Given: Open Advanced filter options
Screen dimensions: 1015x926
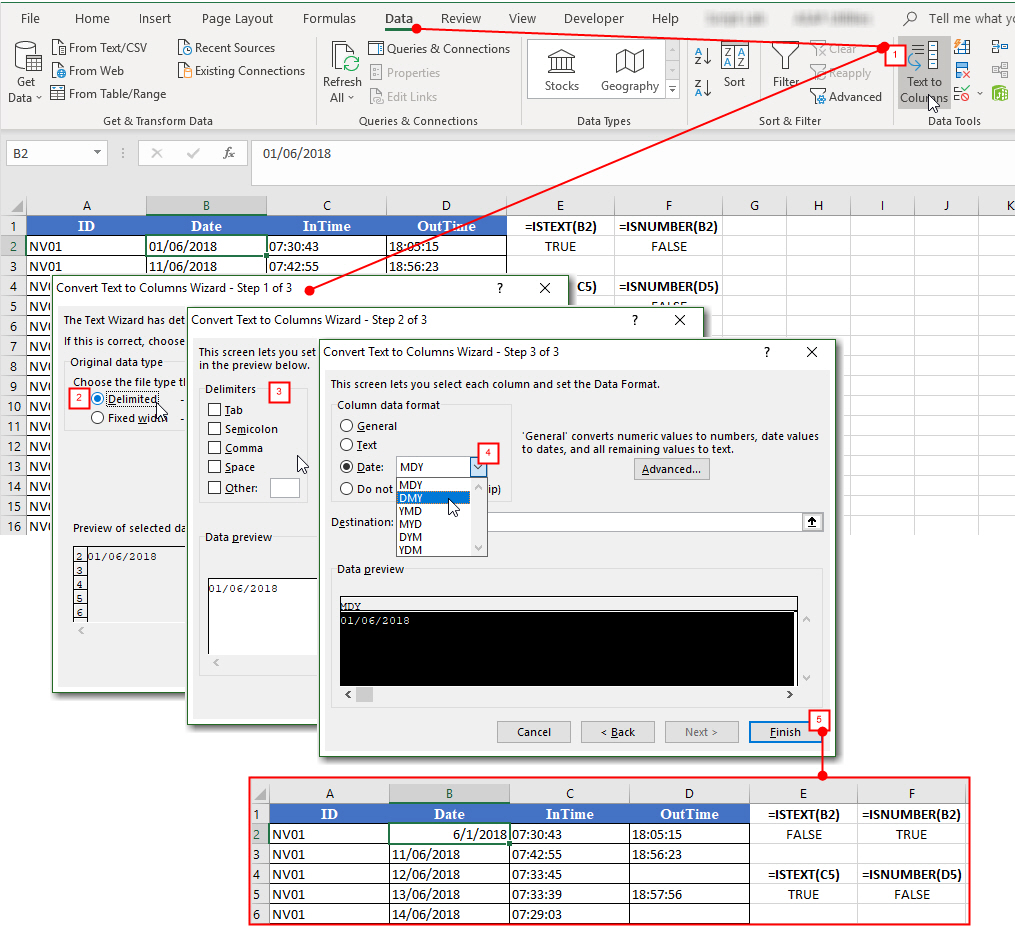Looking at the screenshot, I should point(847,96).
